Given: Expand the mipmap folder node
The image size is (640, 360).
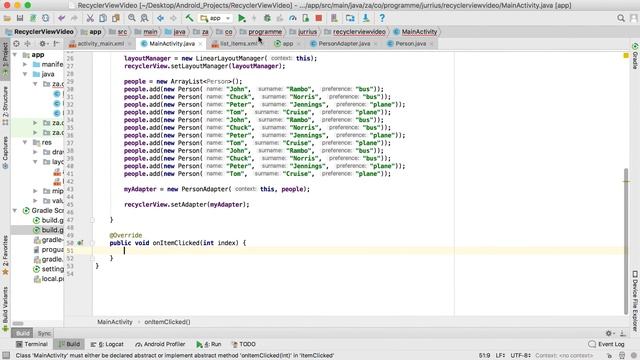Looking at the screenshot, I should (35, 191).
